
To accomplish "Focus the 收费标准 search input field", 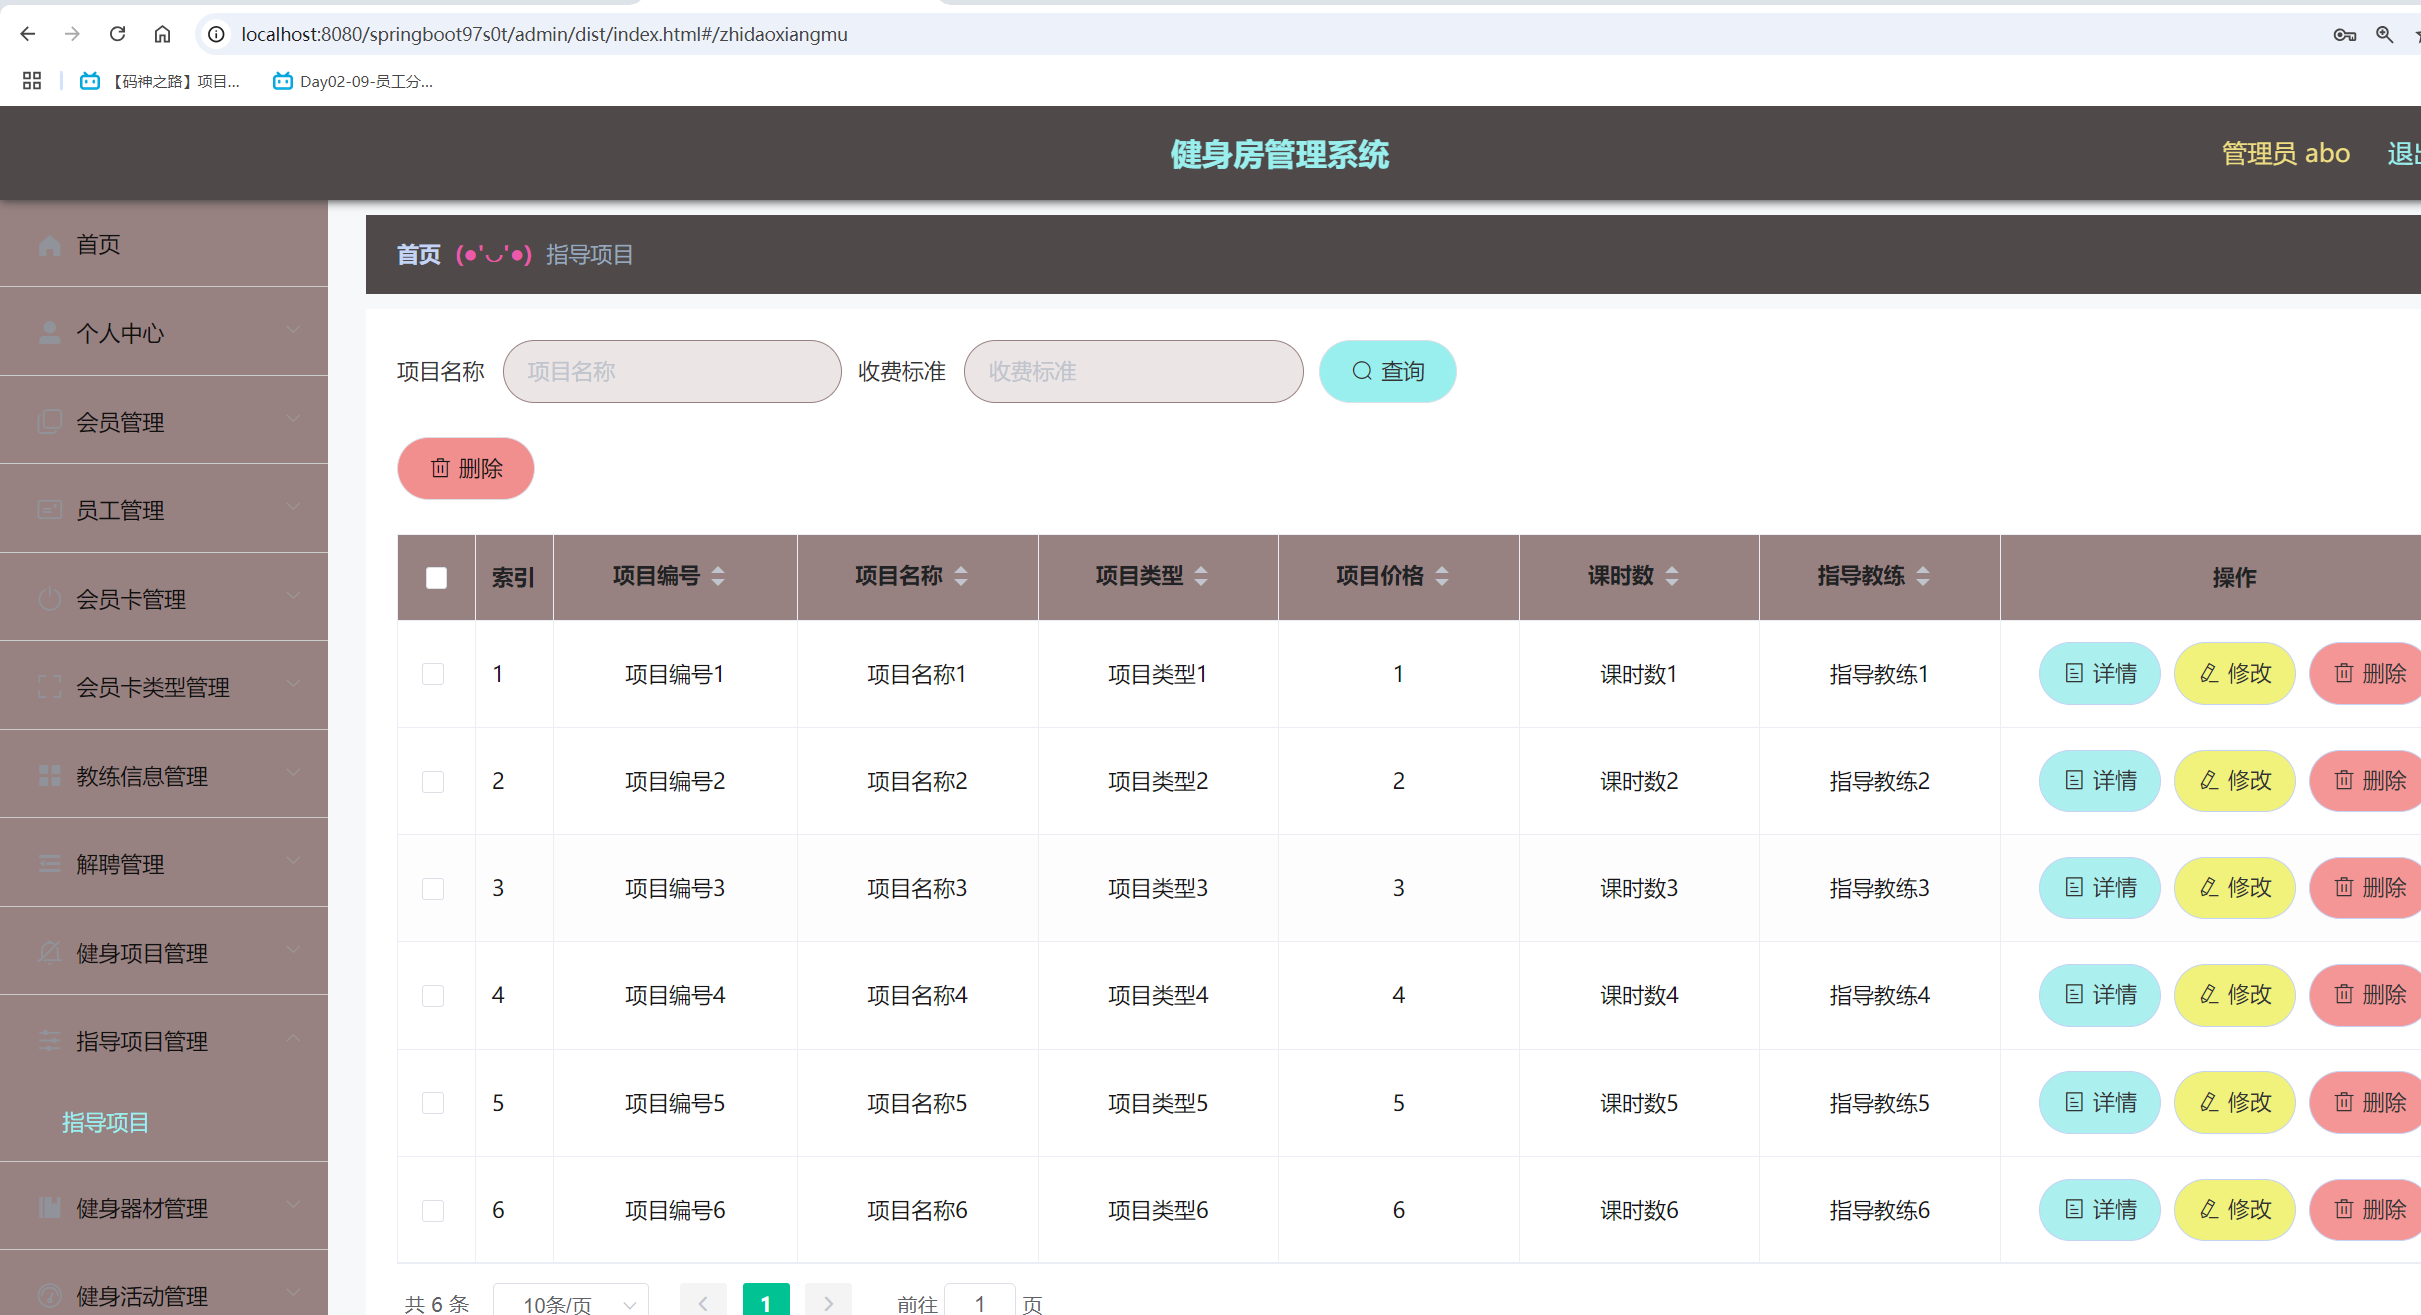I will [x=1133, y=371].
